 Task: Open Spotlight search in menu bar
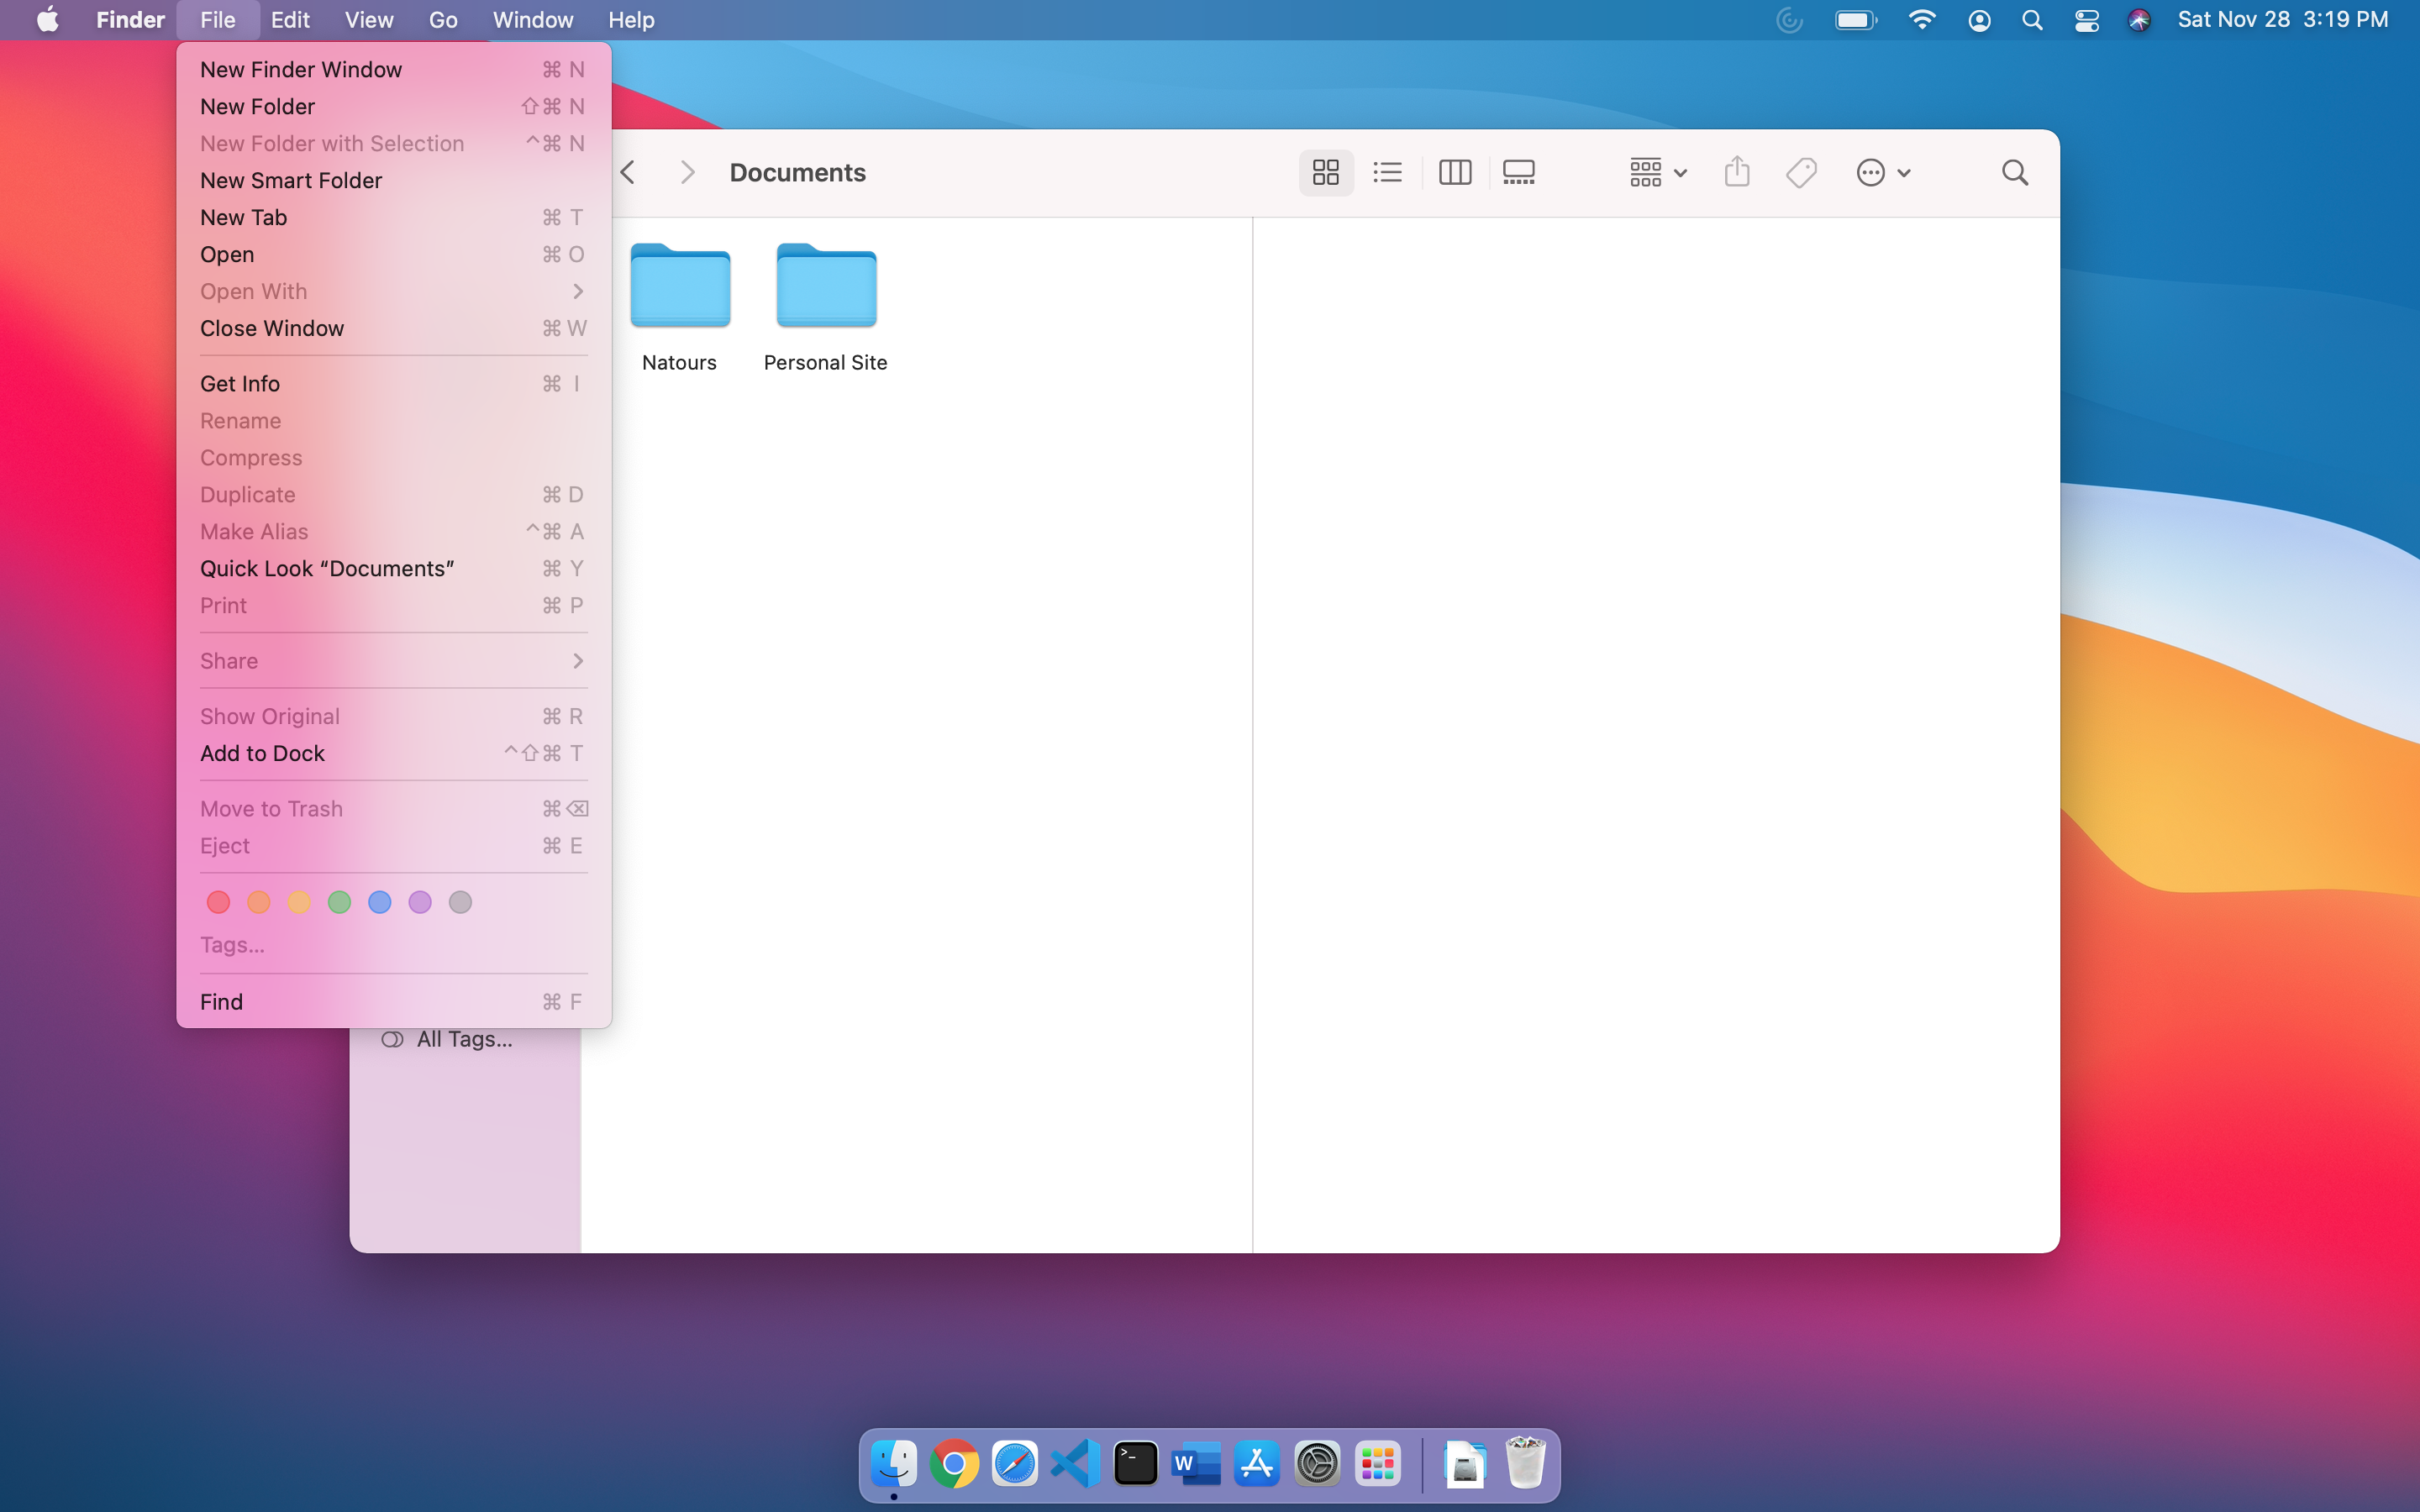point(2032,20)
